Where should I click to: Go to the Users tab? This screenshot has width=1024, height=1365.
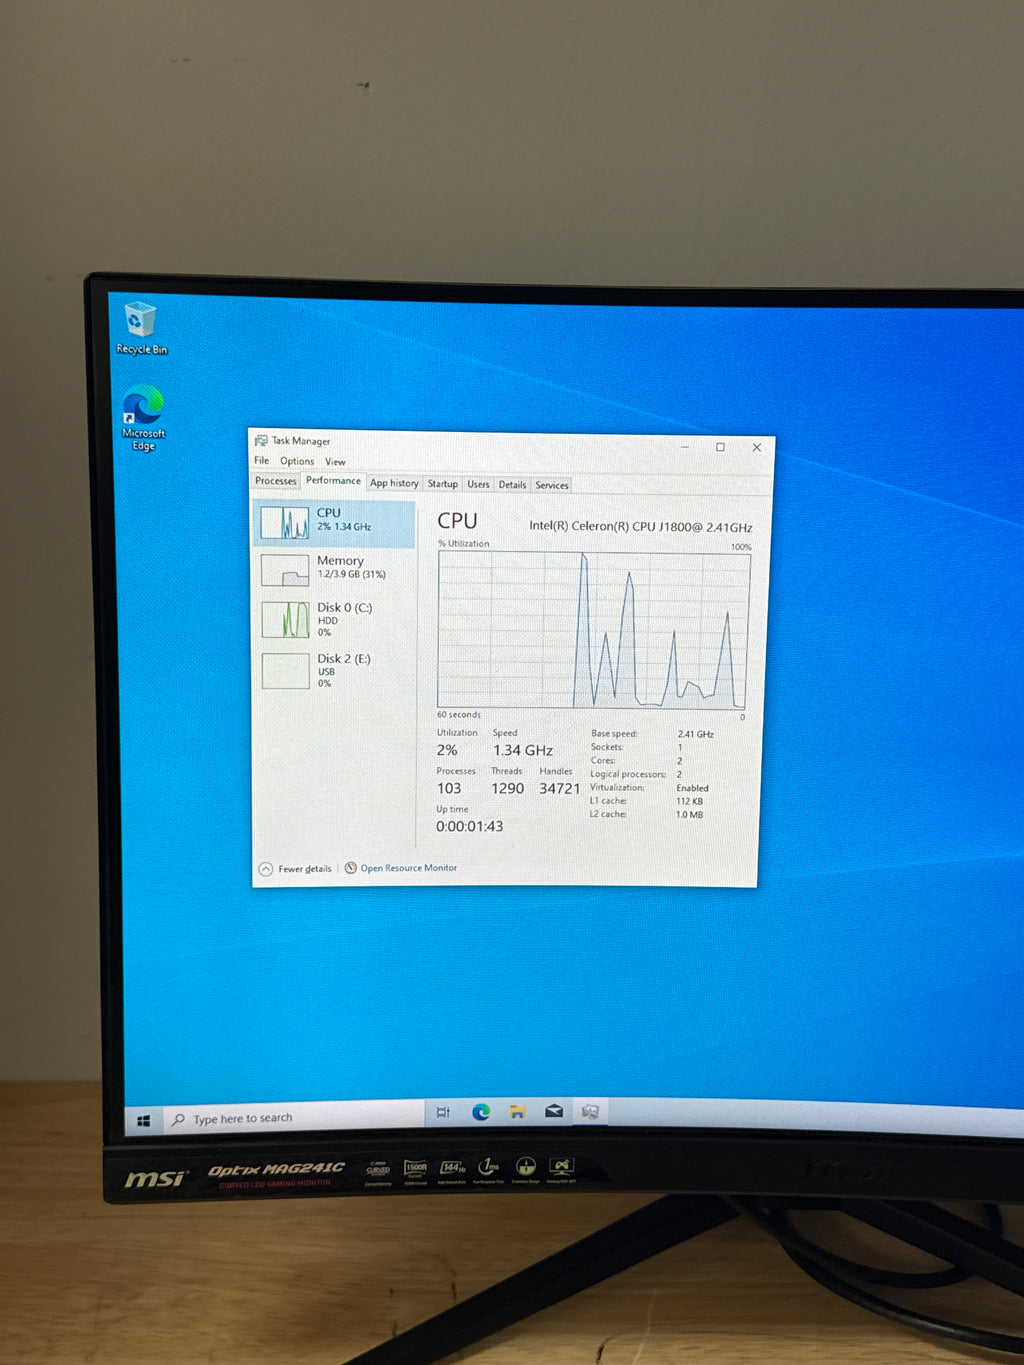click(479, 484)
